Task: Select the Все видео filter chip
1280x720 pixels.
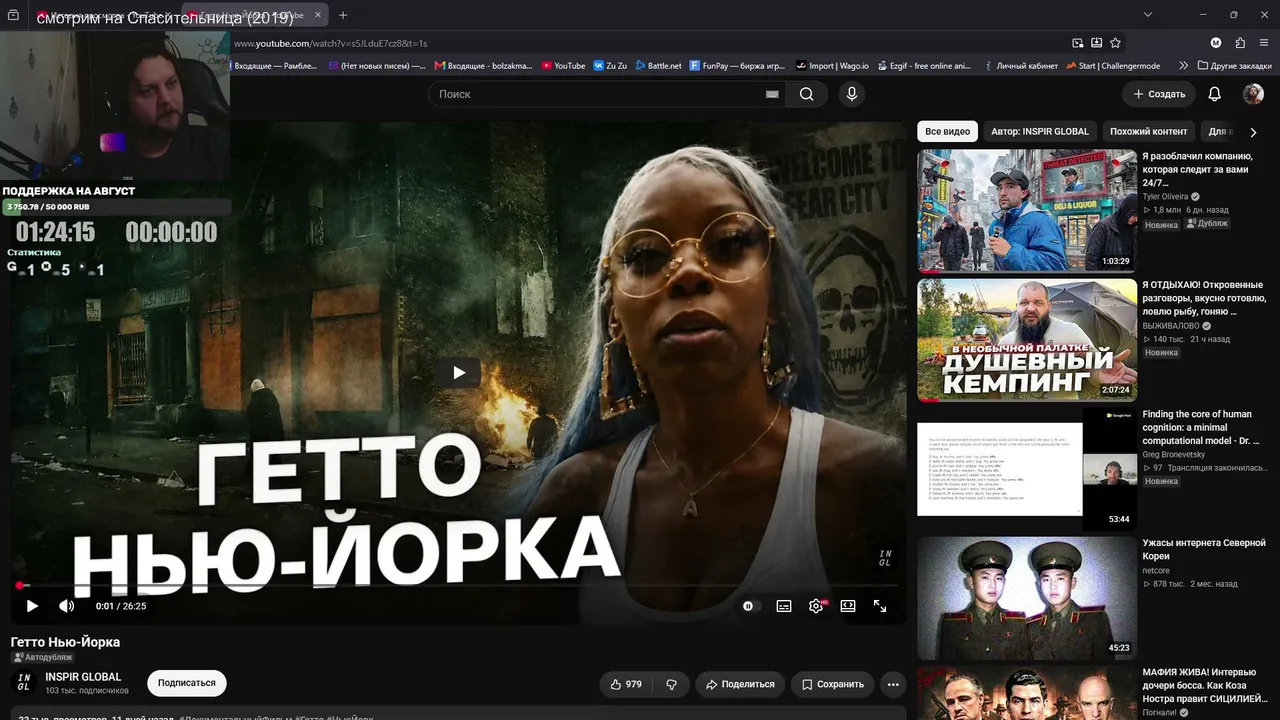Action: (x=947, y=131)
